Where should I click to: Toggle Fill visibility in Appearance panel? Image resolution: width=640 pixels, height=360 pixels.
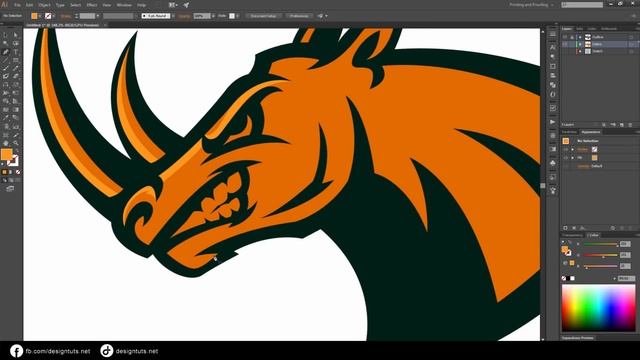(x=566, y=158)
